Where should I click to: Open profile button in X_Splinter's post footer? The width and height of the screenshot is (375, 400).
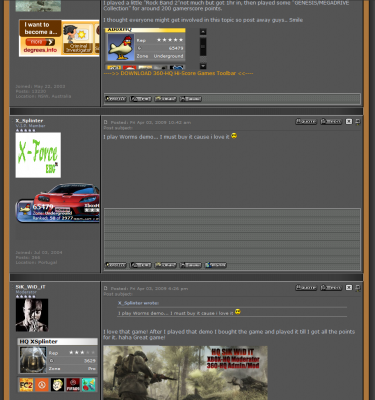(116, 265)
